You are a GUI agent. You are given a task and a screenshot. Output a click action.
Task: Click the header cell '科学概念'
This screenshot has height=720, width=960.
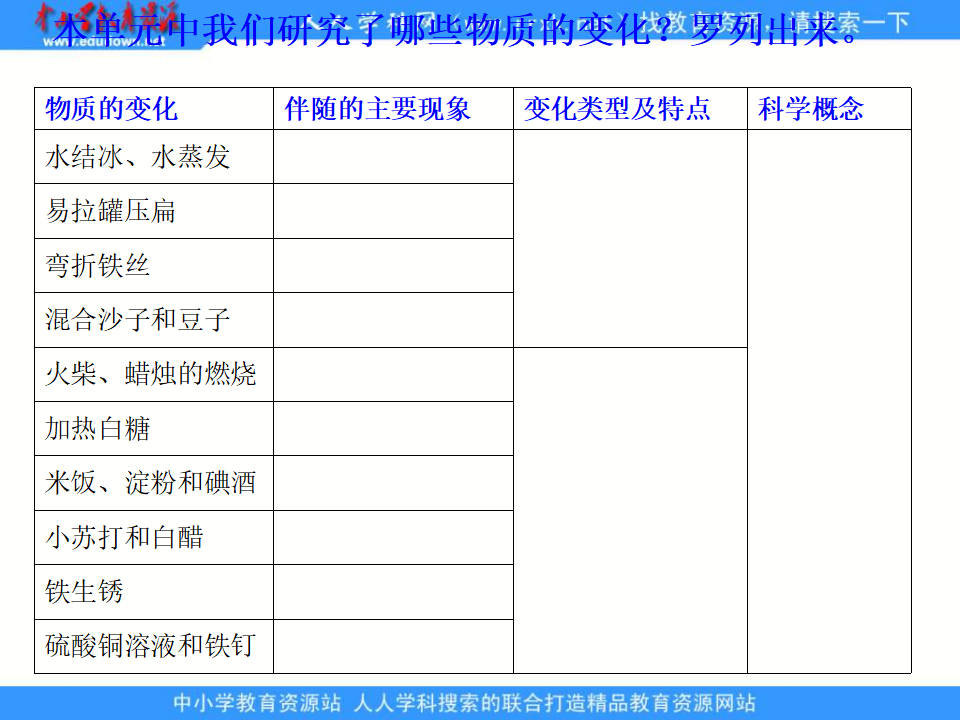pos(829,109)
